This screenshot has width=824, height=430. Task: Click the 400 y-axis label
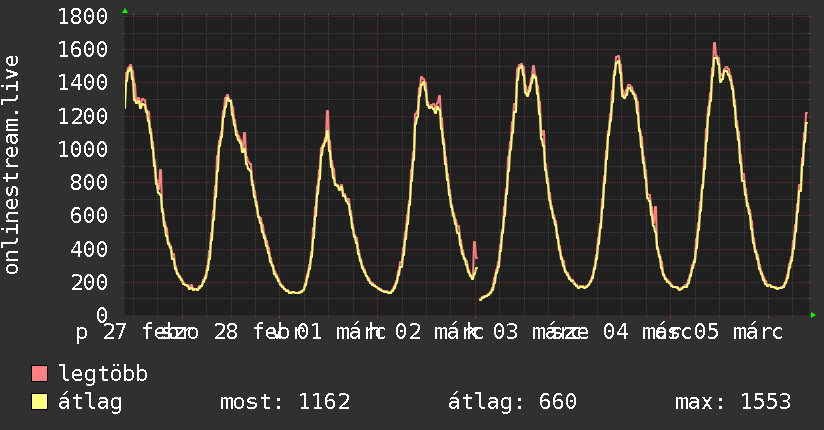[89, 249]
